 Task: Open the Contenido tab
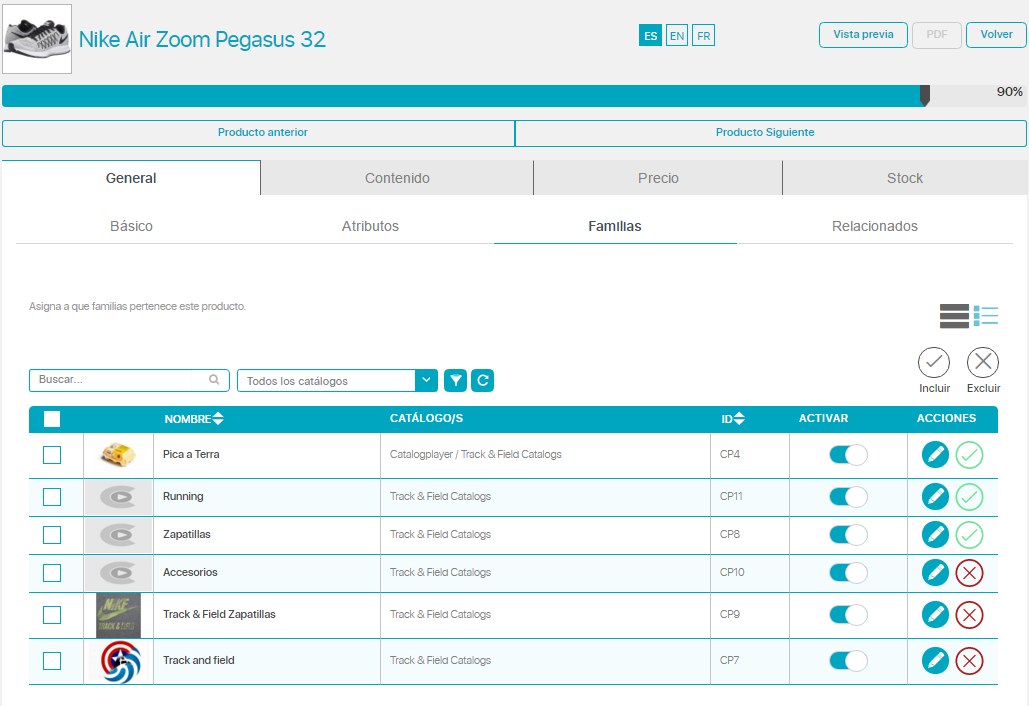click(397, 178)
